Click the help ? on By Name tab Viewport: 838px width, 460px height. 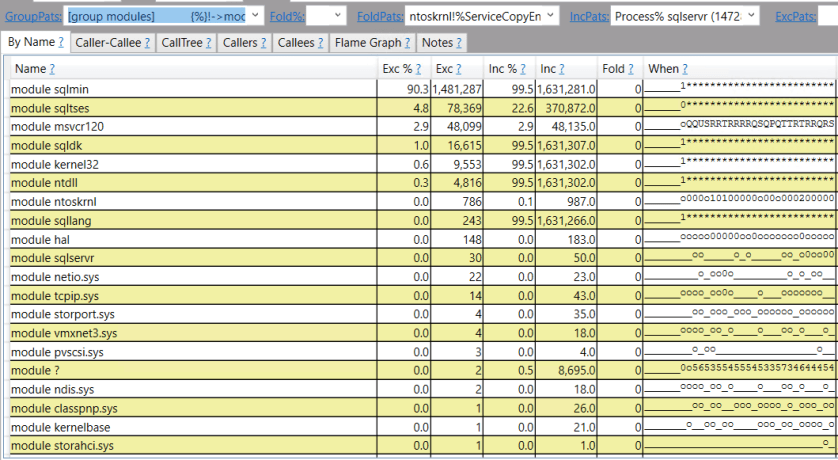(61, 42)
